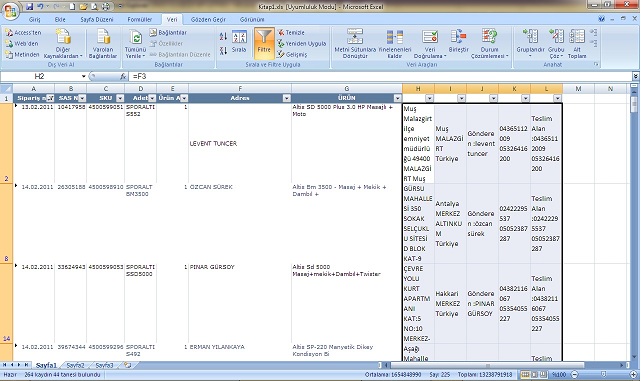The image size is (641, 381).
Task: Open SKU column filter dropdown
Action: (120, 98)
